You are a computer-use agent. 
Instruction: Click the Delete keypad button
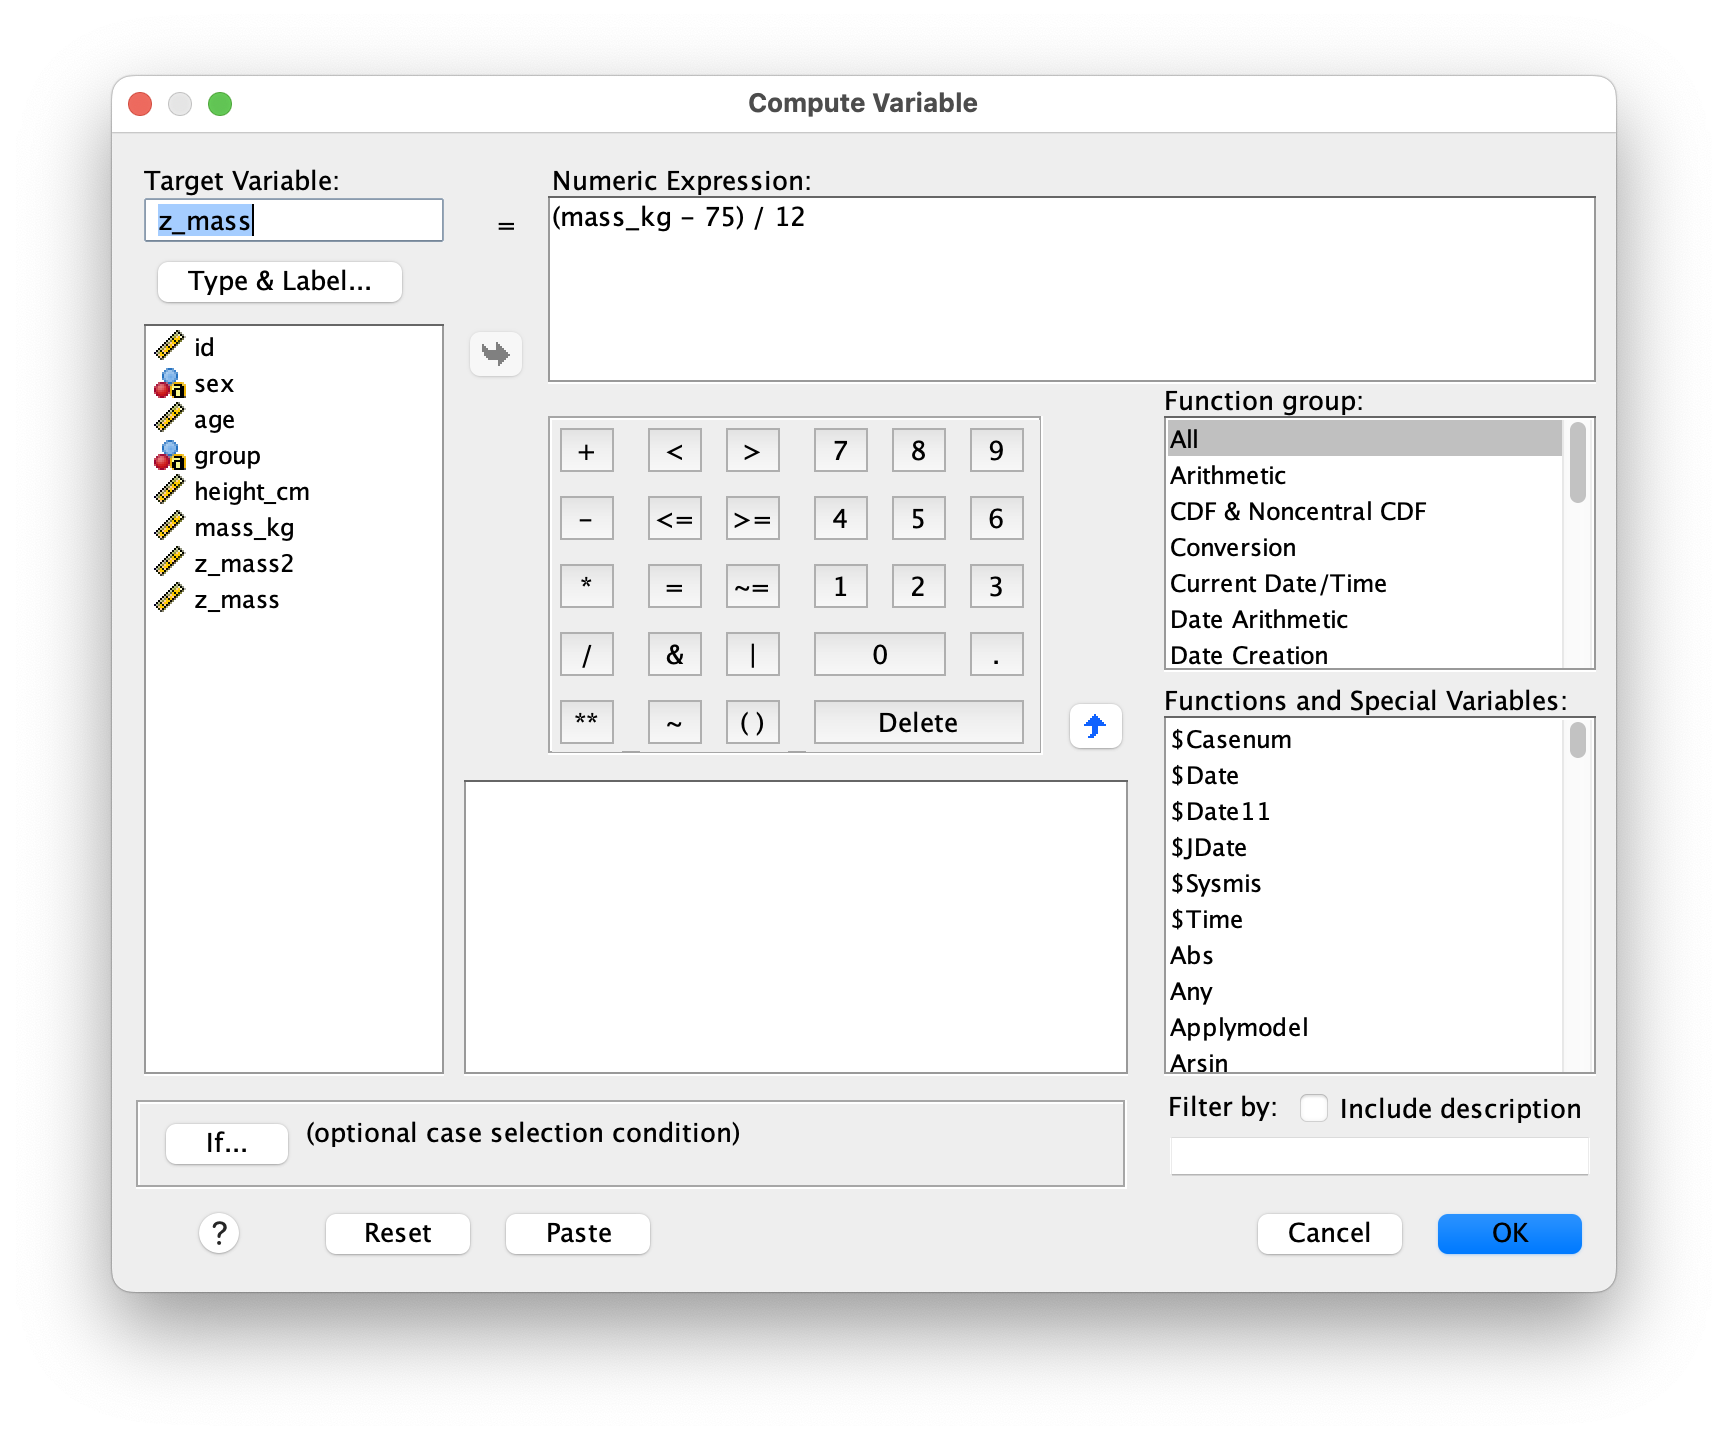918,722
